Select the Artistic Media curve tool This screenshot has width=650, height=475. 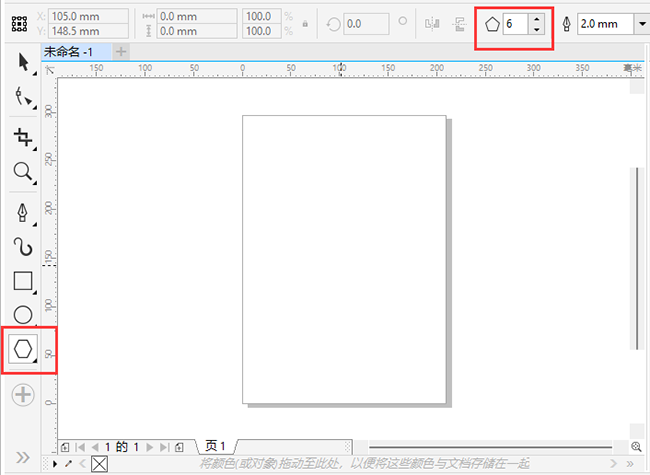click(x=23, y=247)
